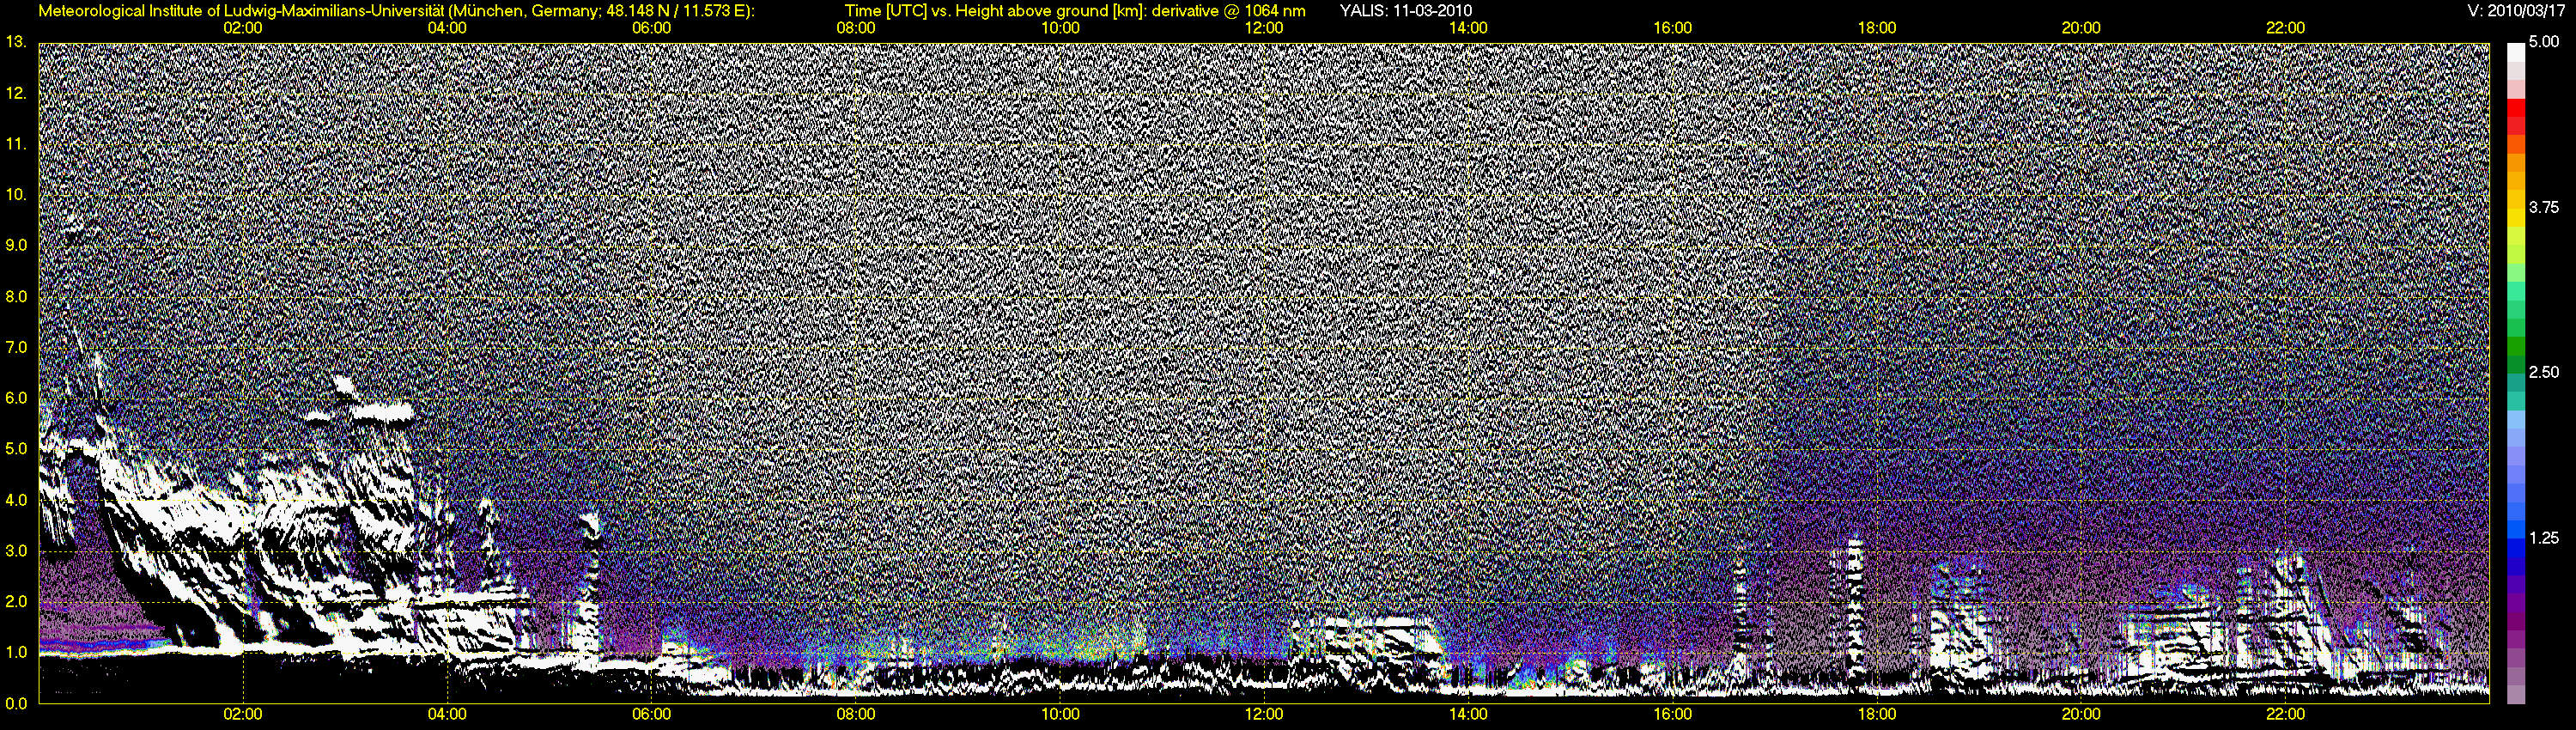Click the '0.0' height axis label
Image resolution: width=2576 pixels, height=730 pixels.
[15, 703]
